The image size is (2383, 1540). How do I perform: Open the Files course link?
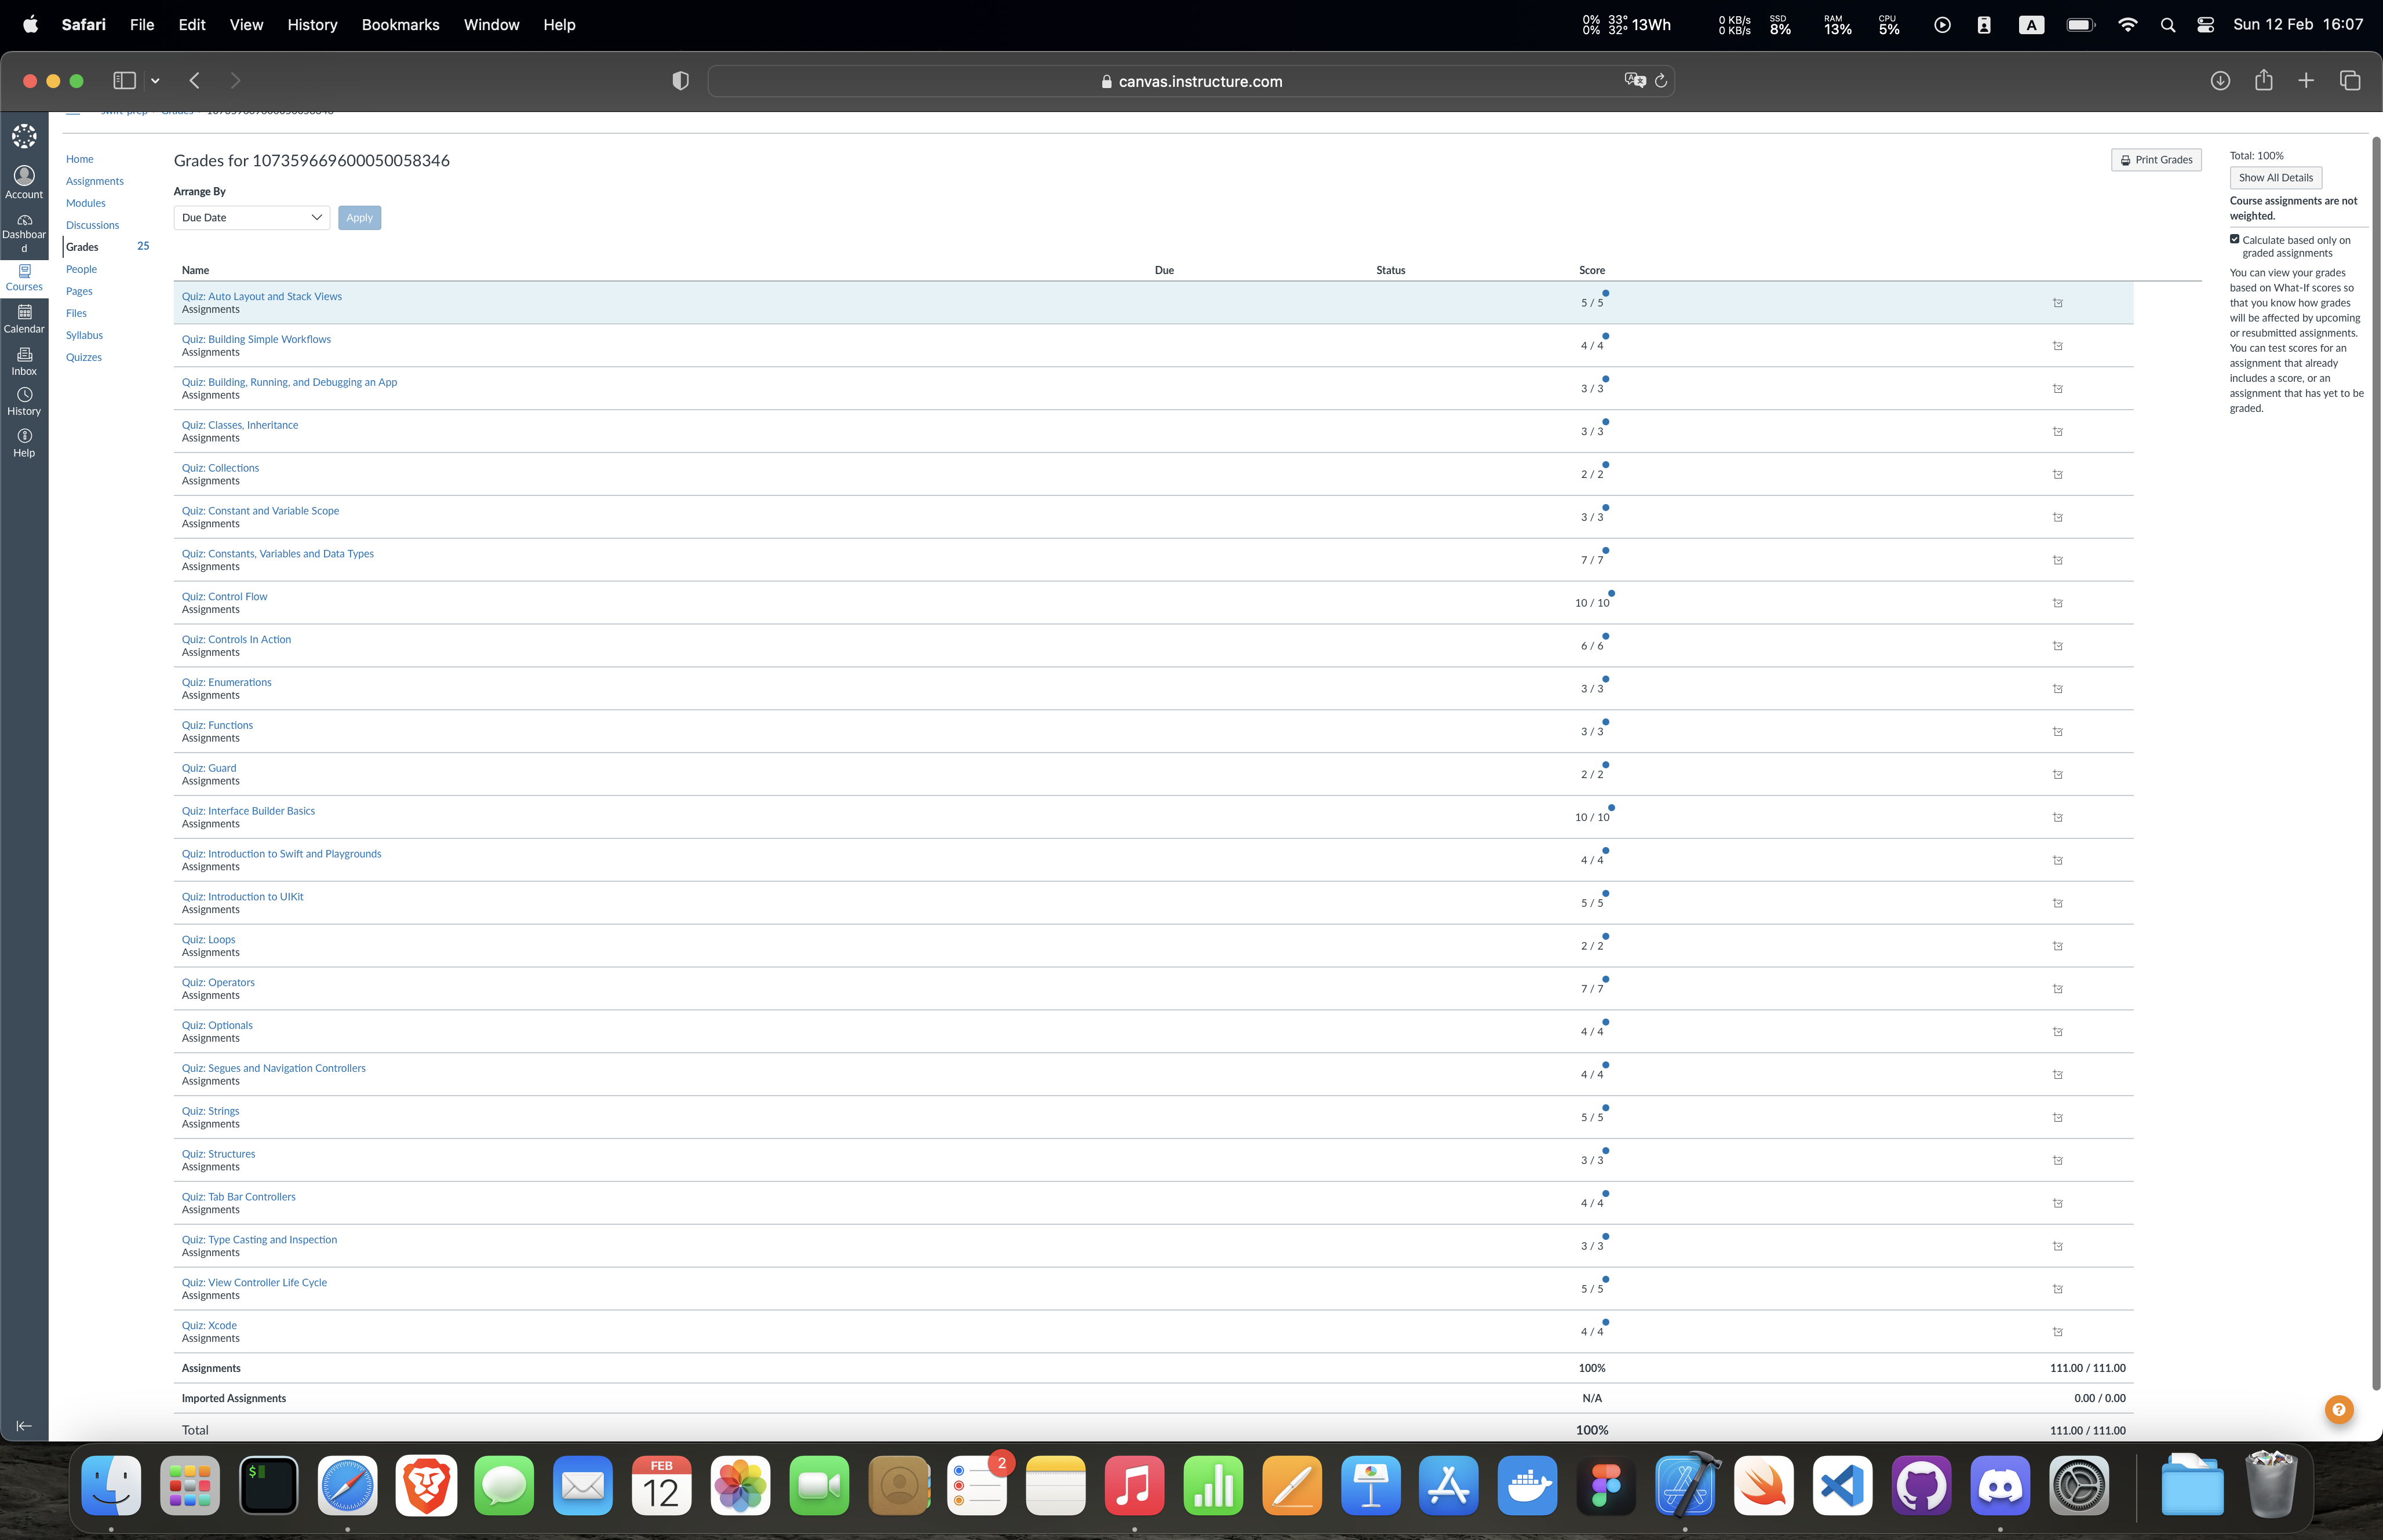click(x=76, y=313)
